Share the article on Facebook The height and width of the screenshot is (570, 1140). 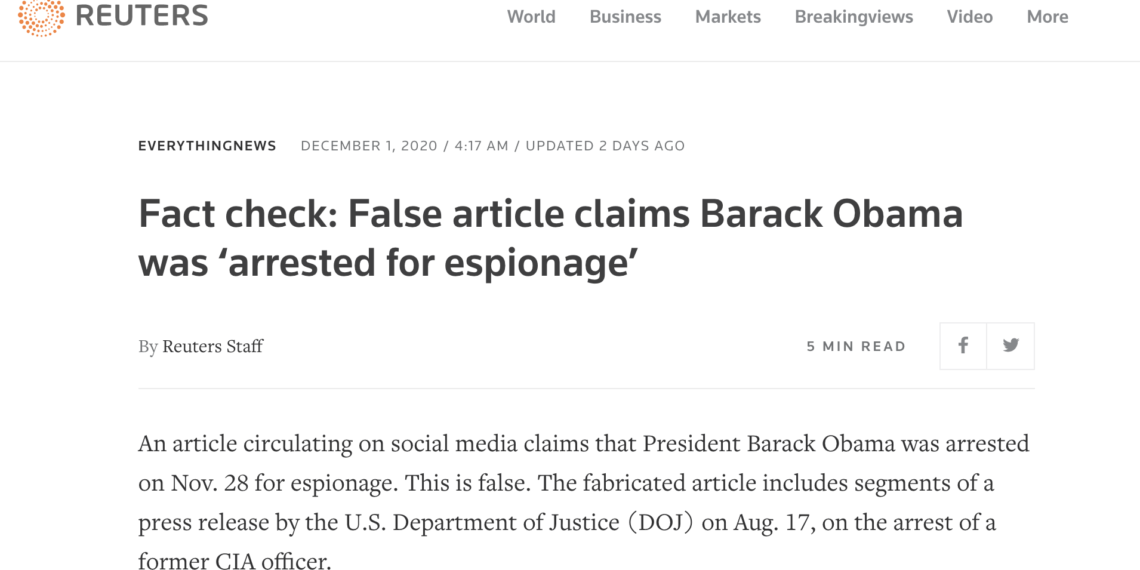pyautogui.click(x=963, y=346)
